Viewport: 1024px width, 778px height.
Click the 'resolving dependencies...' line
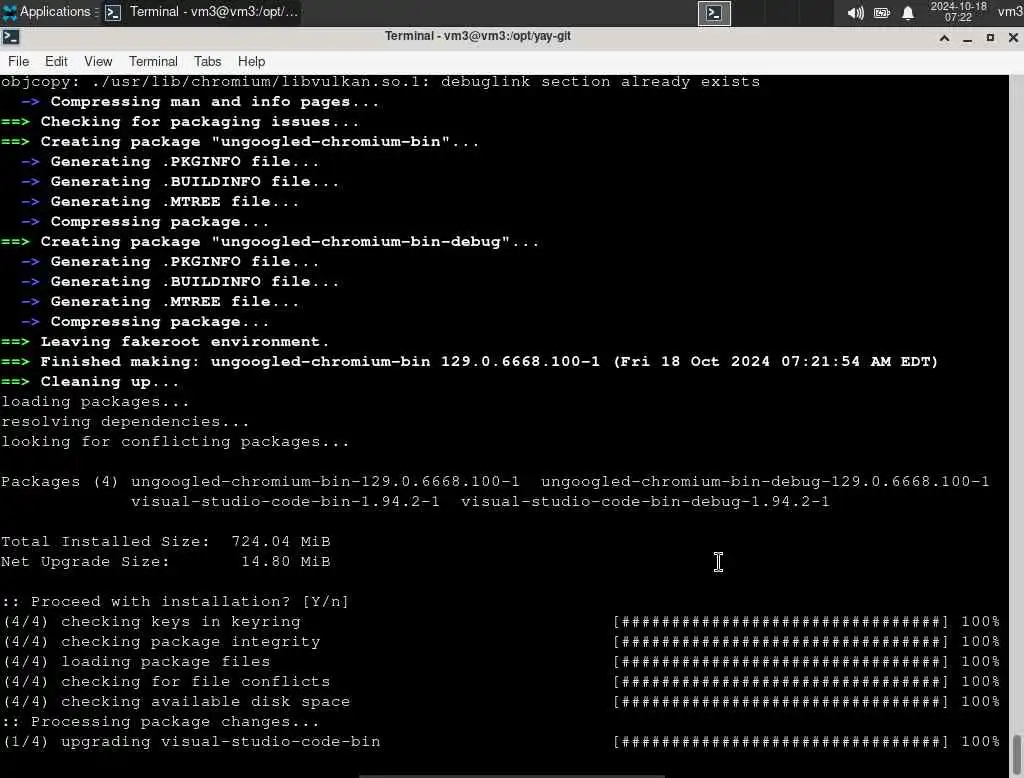tap(125, 422)
